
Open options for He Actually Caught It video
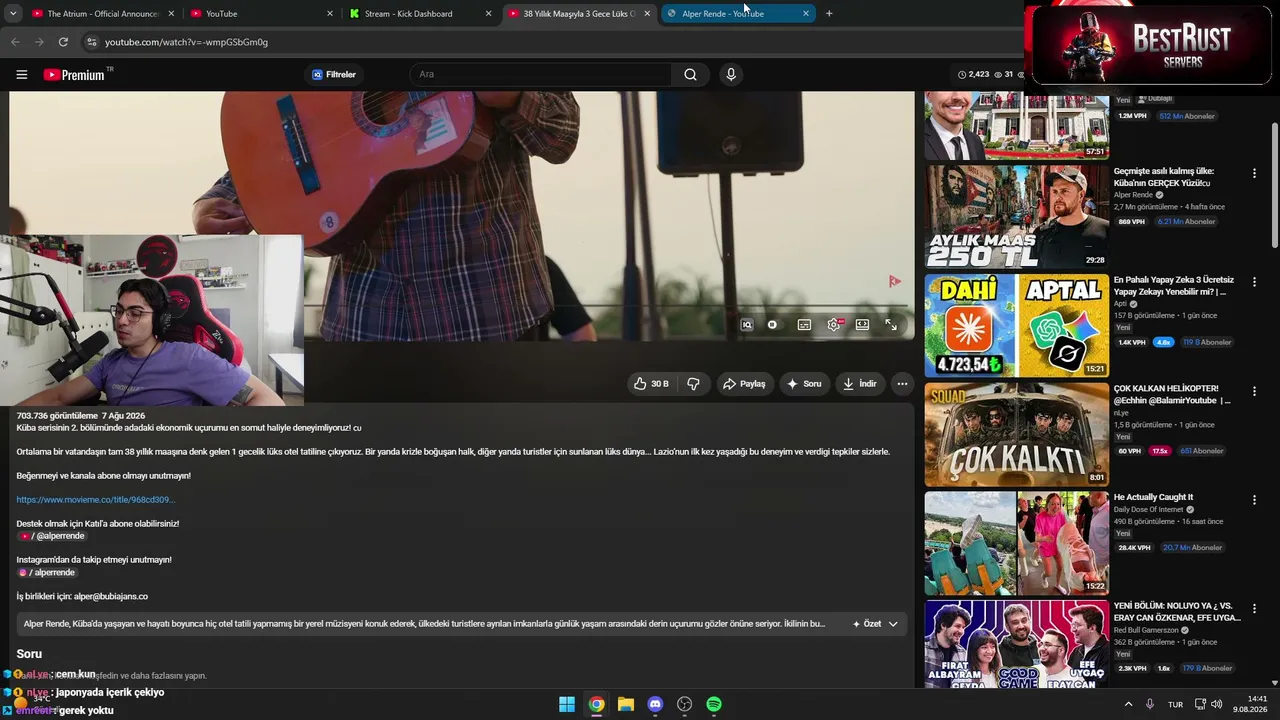point(1254,499)
